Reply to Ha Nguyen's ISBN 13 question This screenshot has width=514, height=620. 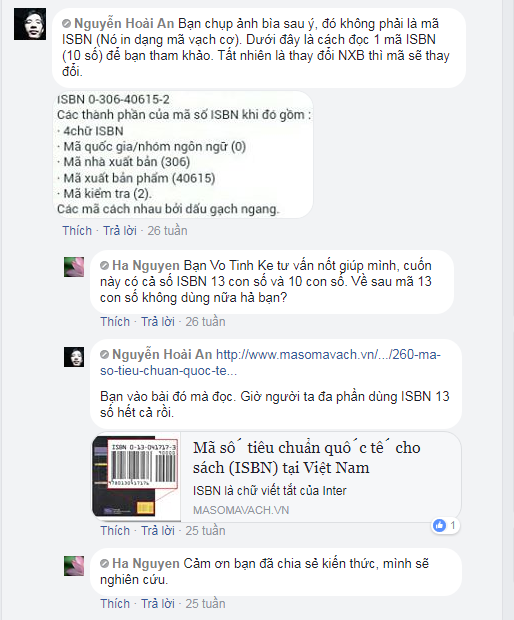tap(158, 321)
